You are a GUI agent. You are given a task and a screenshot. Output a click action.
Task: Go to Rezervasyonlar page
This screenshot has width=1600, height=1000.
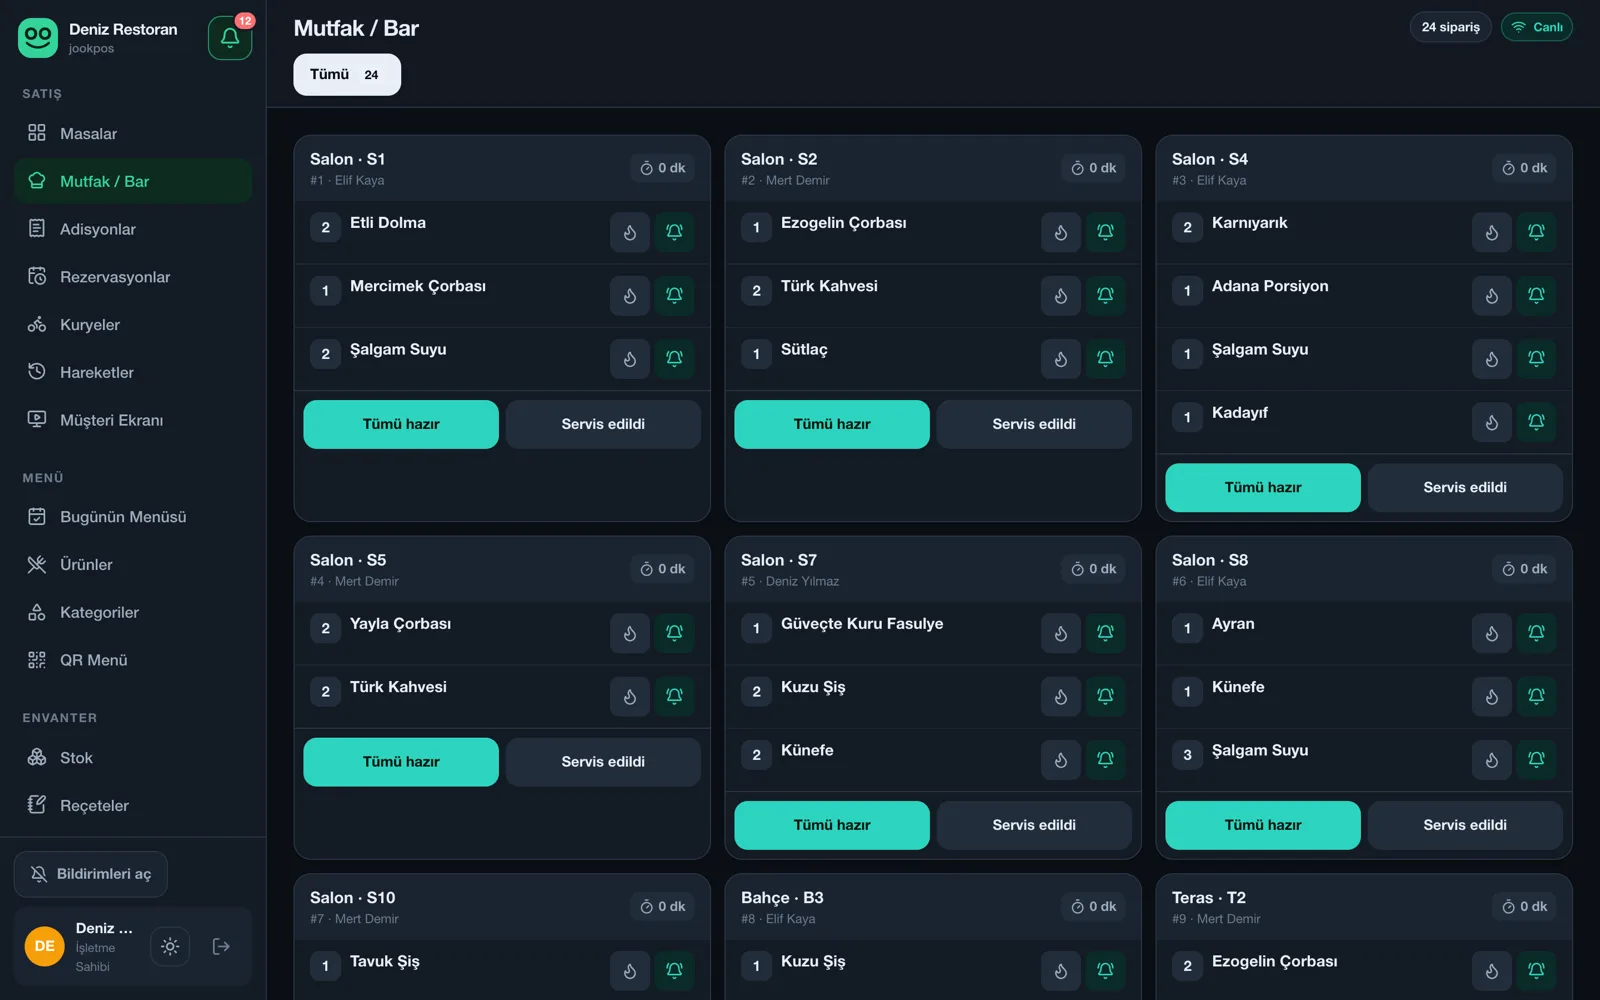click(133, 277)
